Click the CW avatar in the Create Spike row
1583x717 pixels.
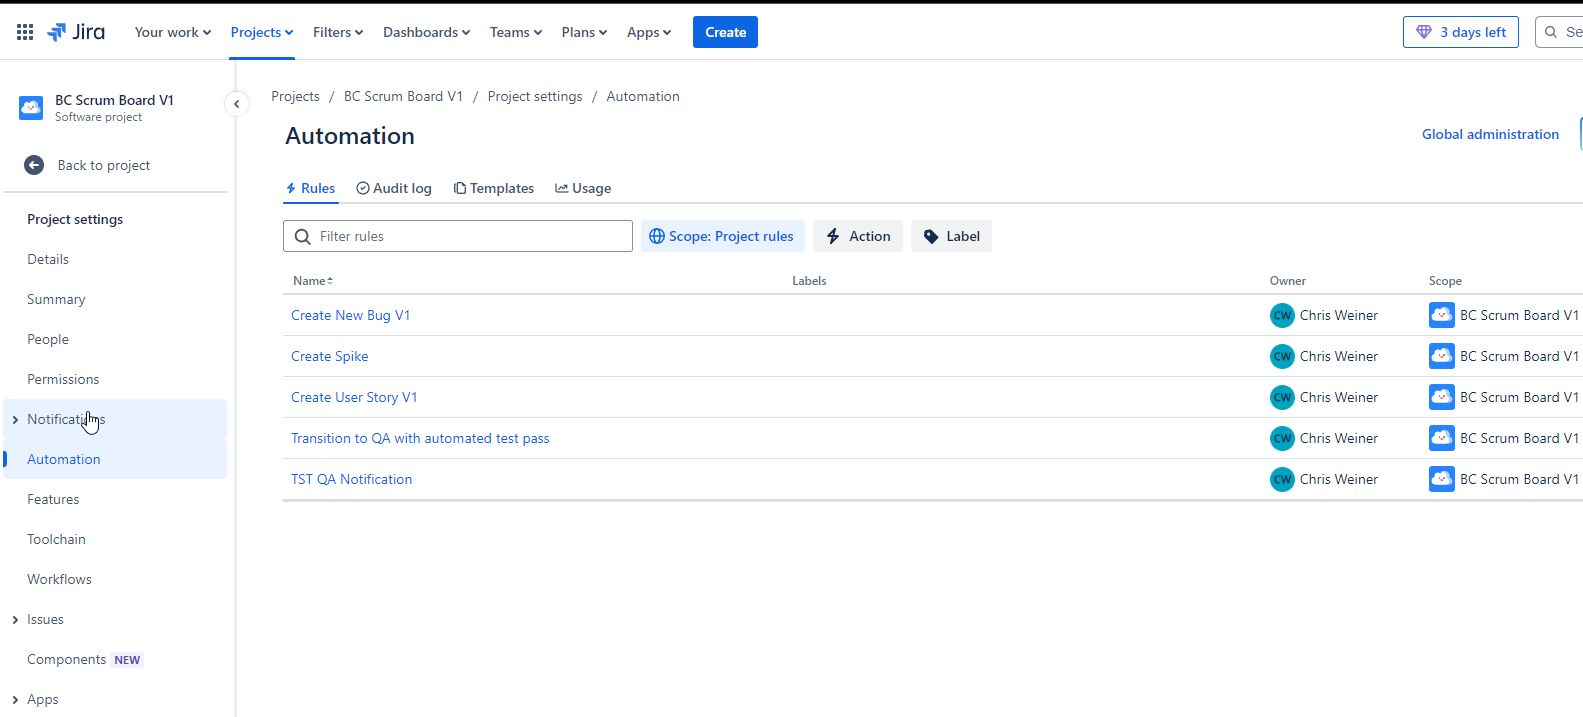(1282, 356)
